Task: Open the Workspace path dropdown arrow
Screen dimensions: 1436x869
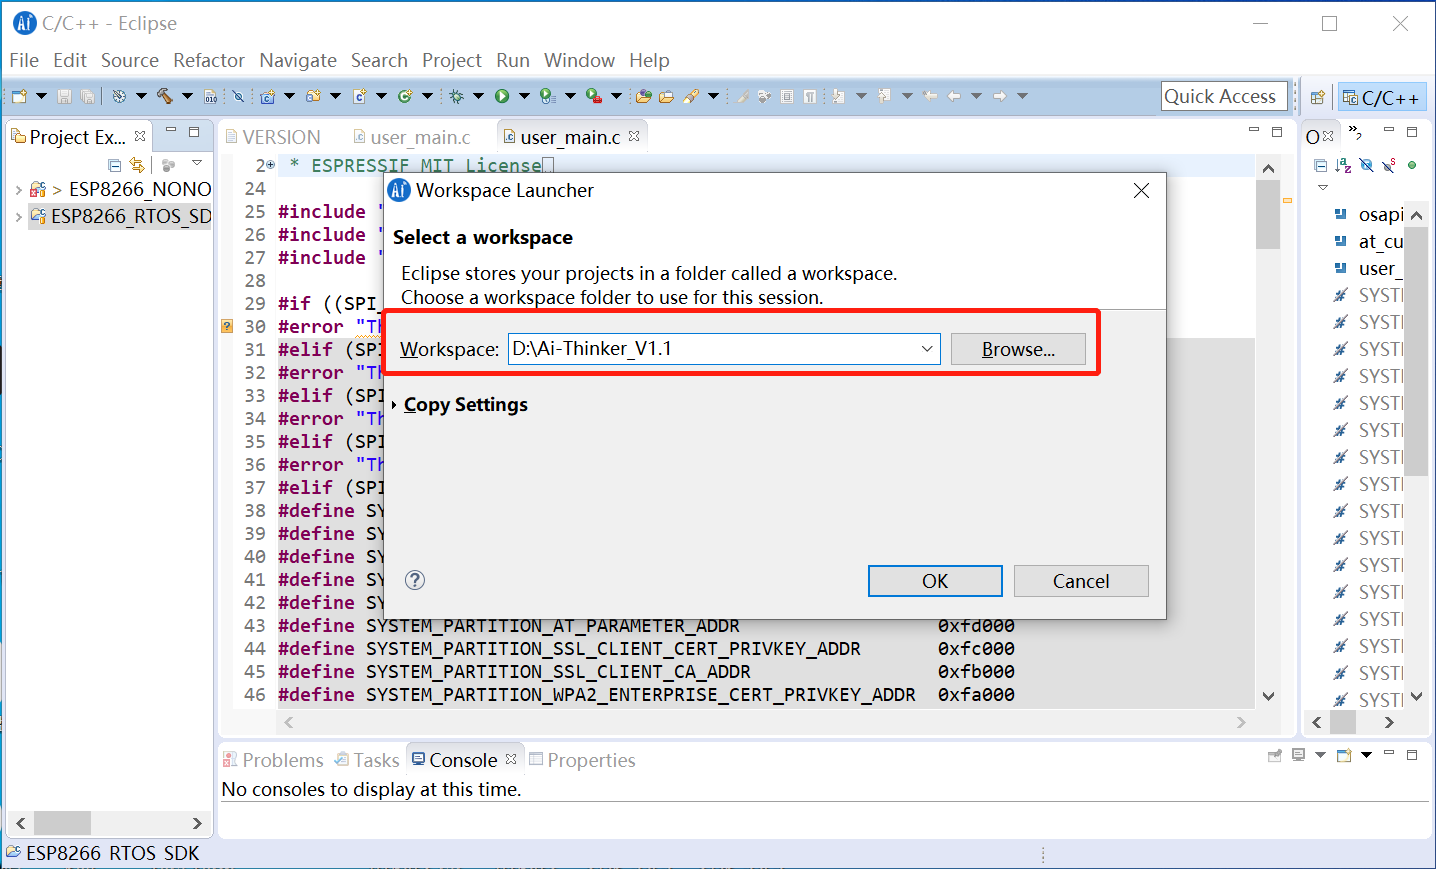Action: coord(927,349)
